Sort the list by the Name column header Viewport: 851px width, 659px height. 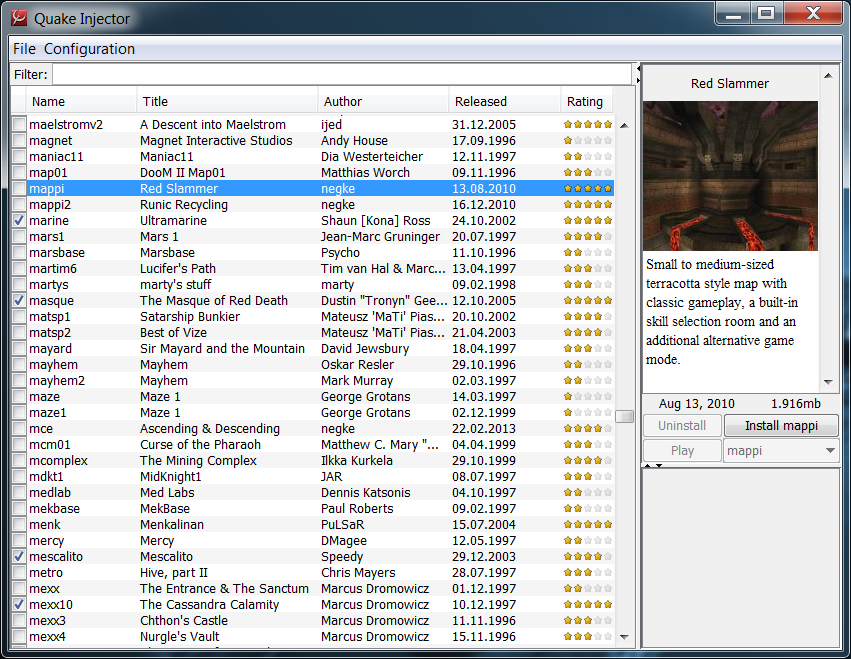pos(81,102)
